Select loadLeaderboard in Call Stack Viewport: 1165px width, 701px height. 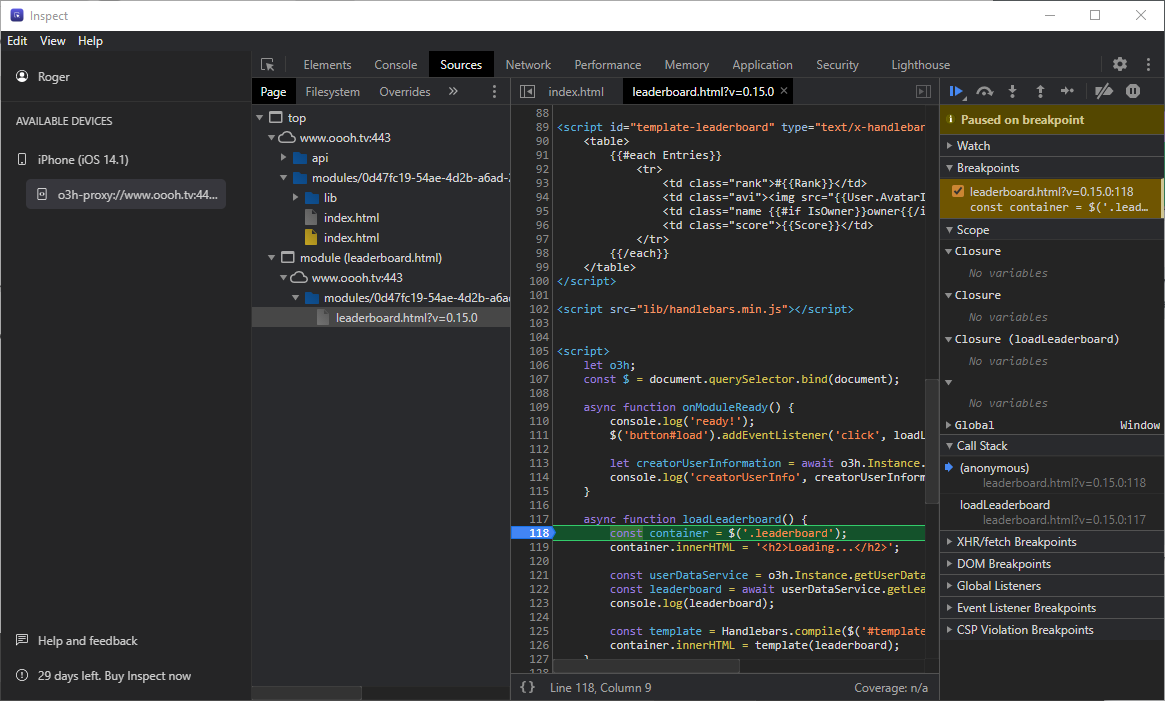tap(1004, 505)
